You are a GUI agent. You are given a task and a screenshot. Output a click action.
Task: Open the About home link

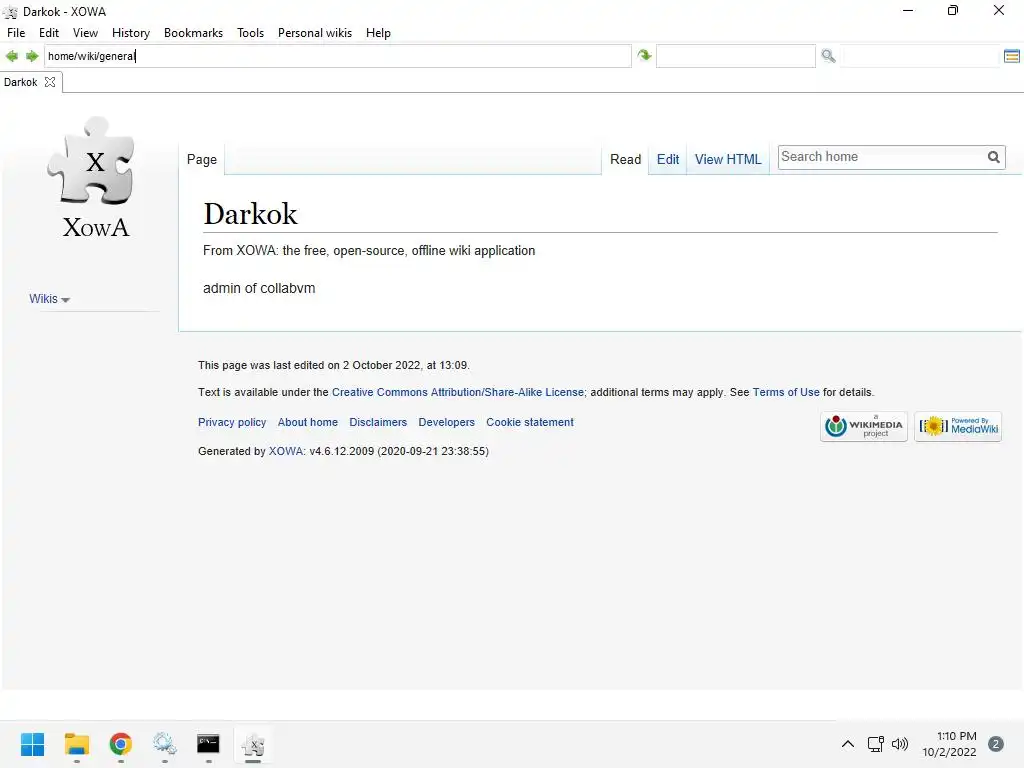coord(308,423)
